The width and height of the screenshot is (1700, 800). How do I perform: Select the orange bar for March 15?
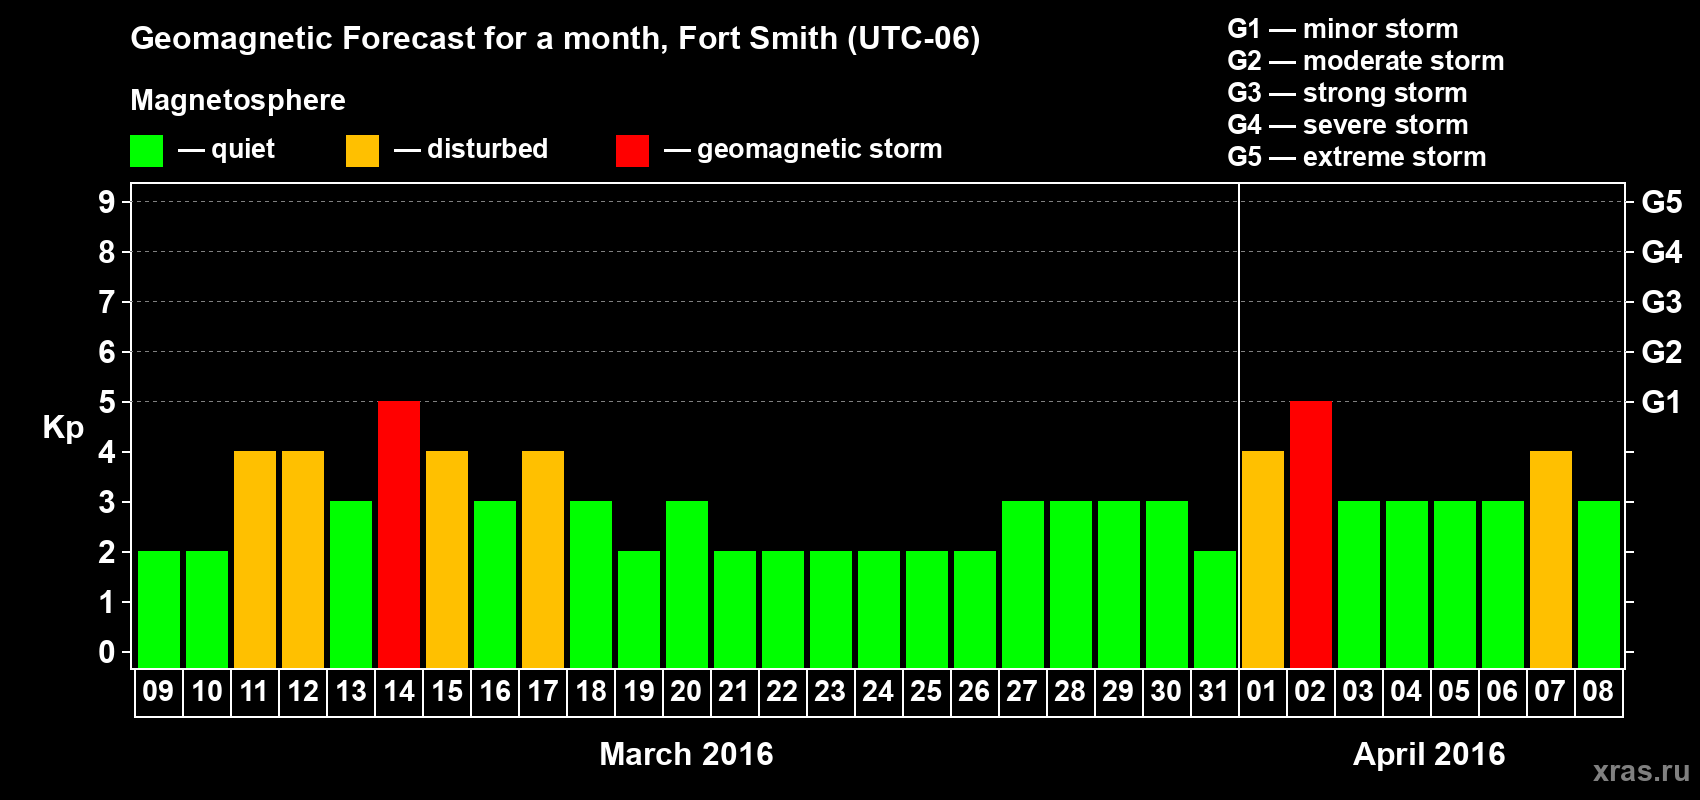[x=447, y=559]
